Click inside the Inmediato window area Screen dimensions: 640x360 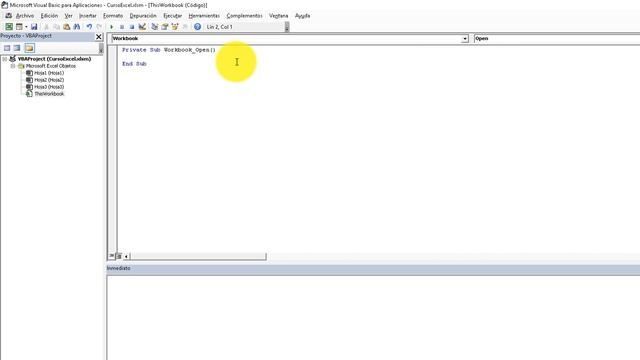[x=373, y=318]
